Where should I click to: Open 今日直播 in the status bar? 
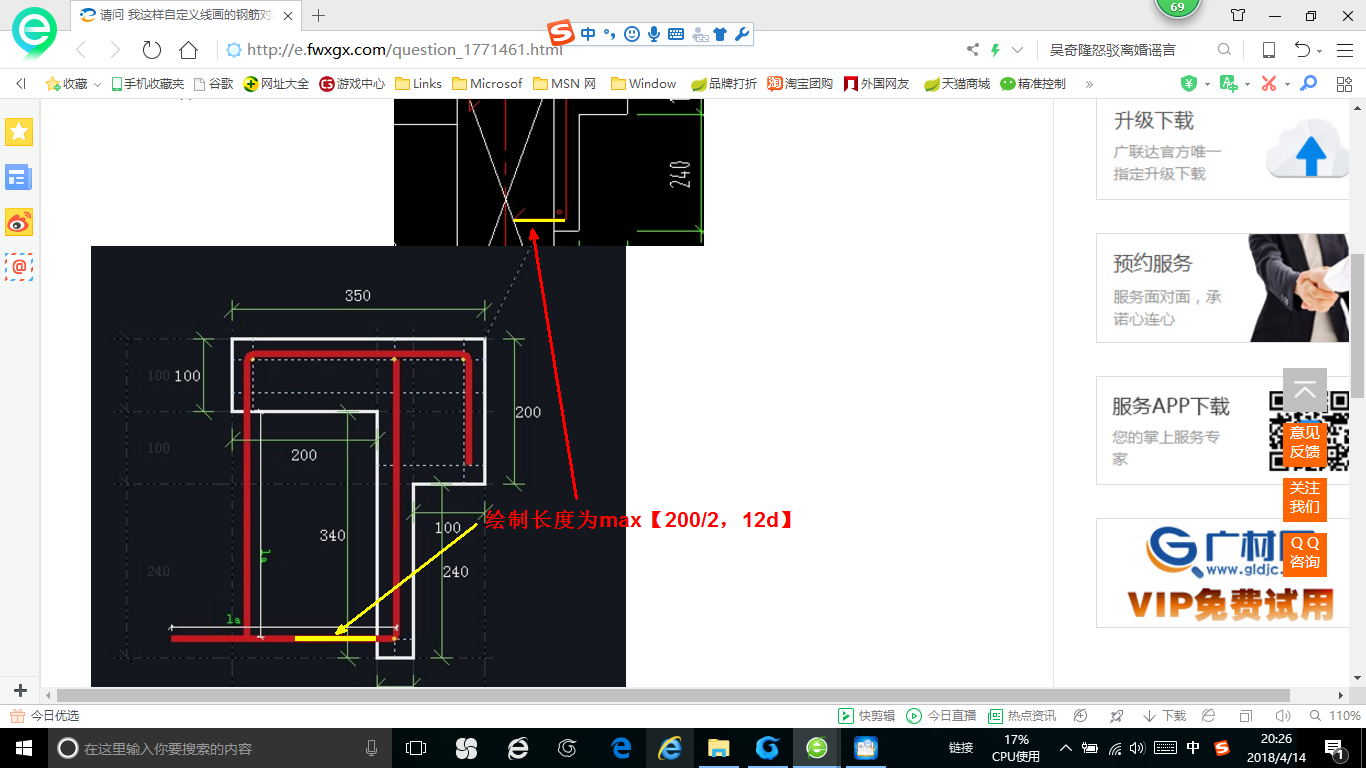coord(941,716)
